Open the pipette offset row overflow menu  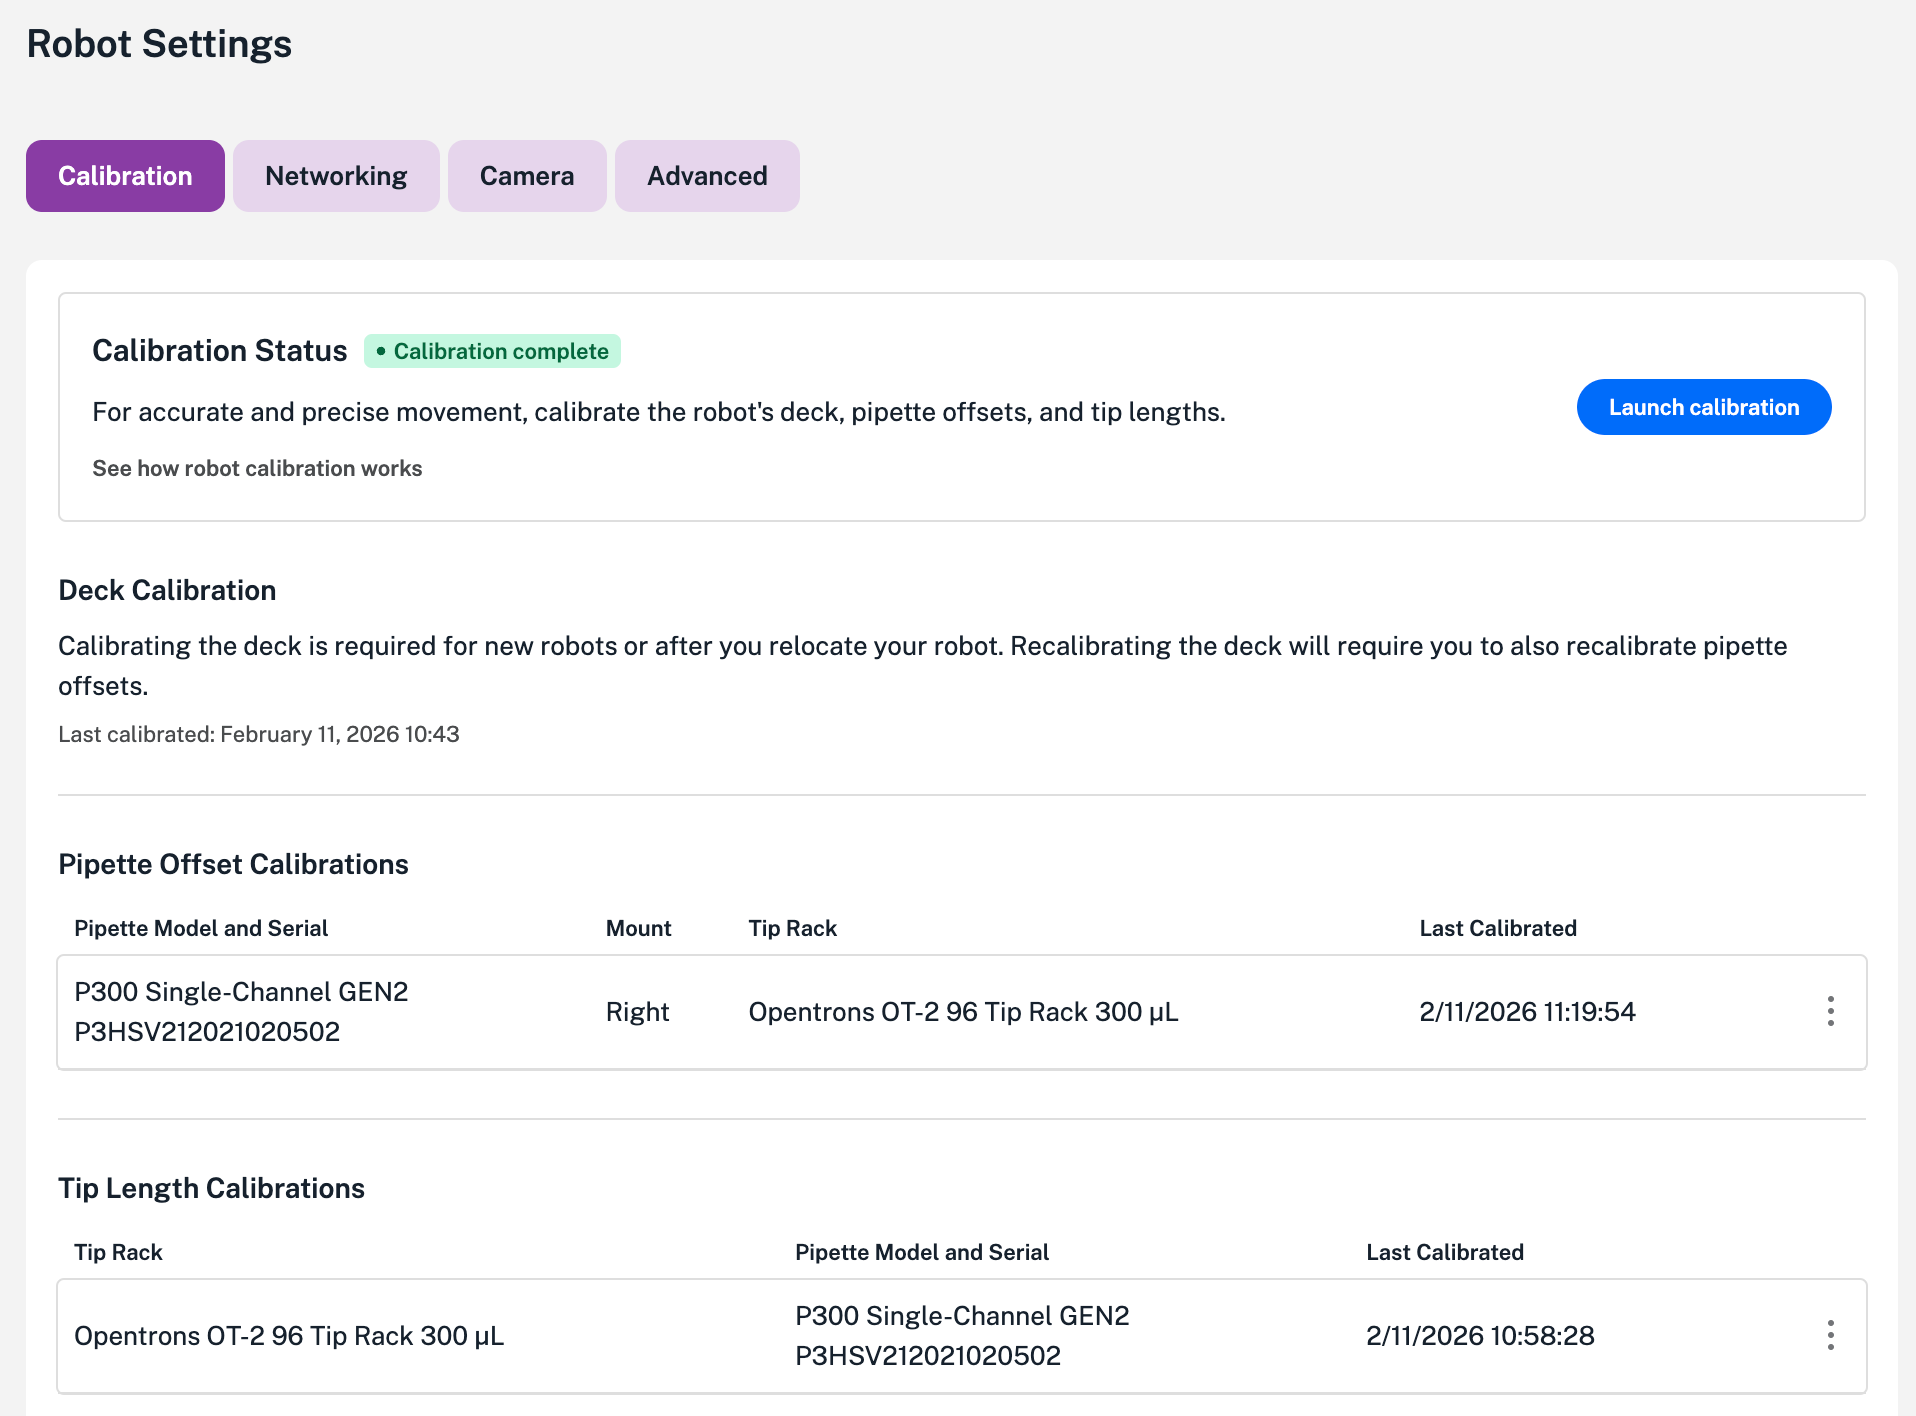click(1830, 1011)
